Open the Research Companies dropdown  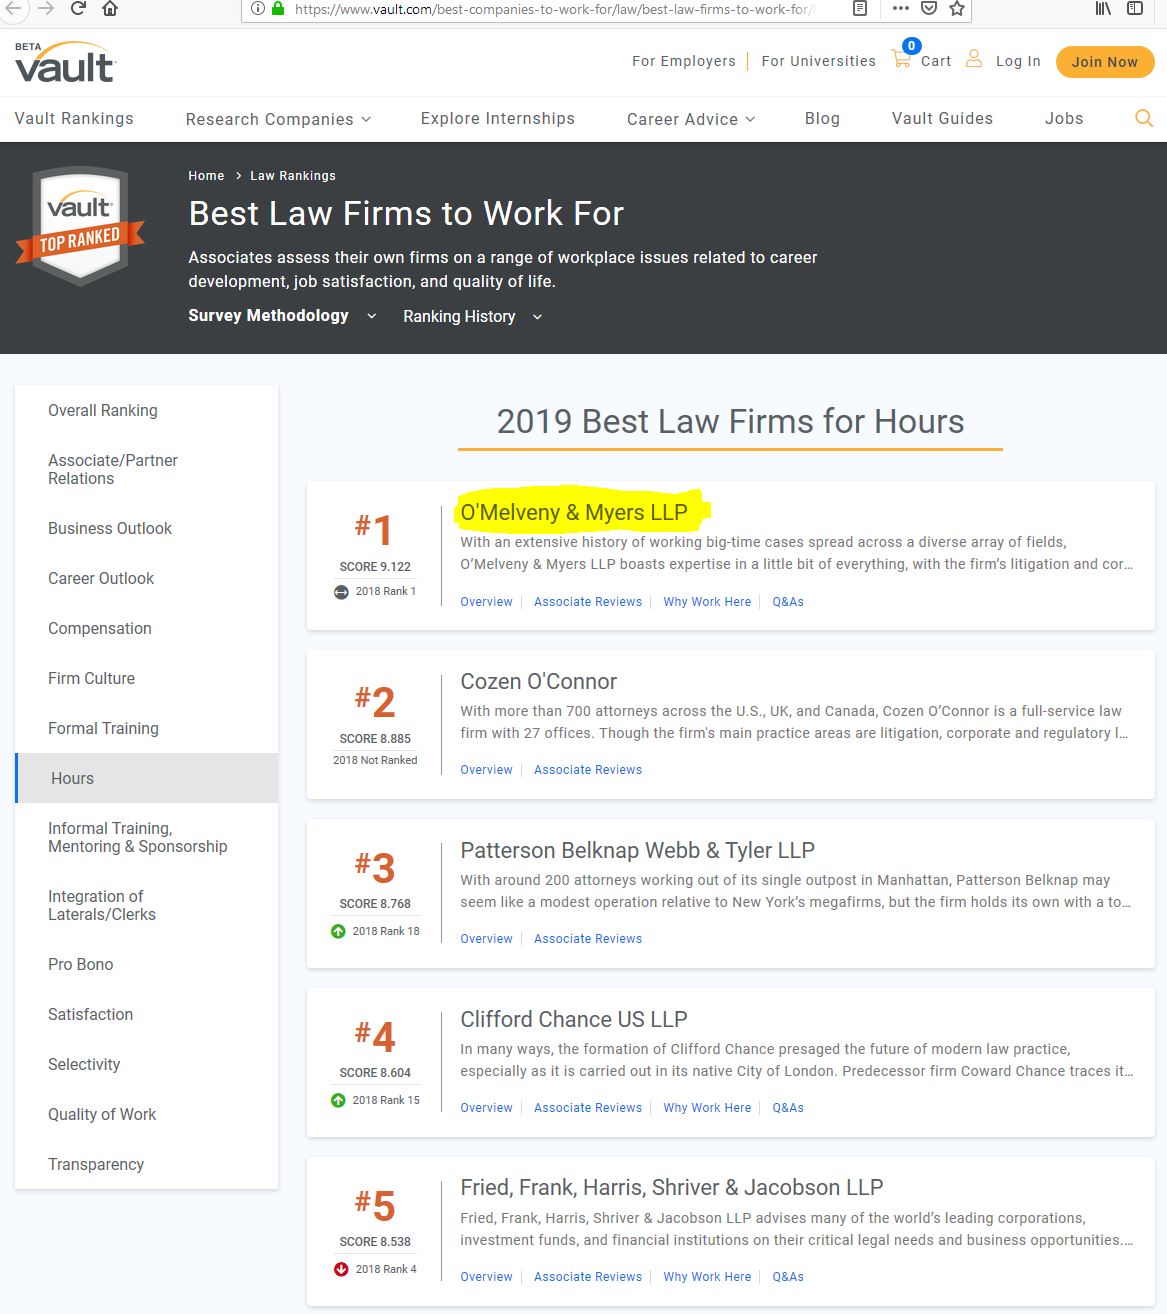(277, 118)
